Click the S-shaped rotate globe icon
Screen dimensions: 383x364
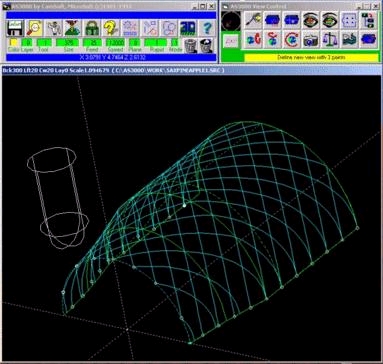coord(272,39)
